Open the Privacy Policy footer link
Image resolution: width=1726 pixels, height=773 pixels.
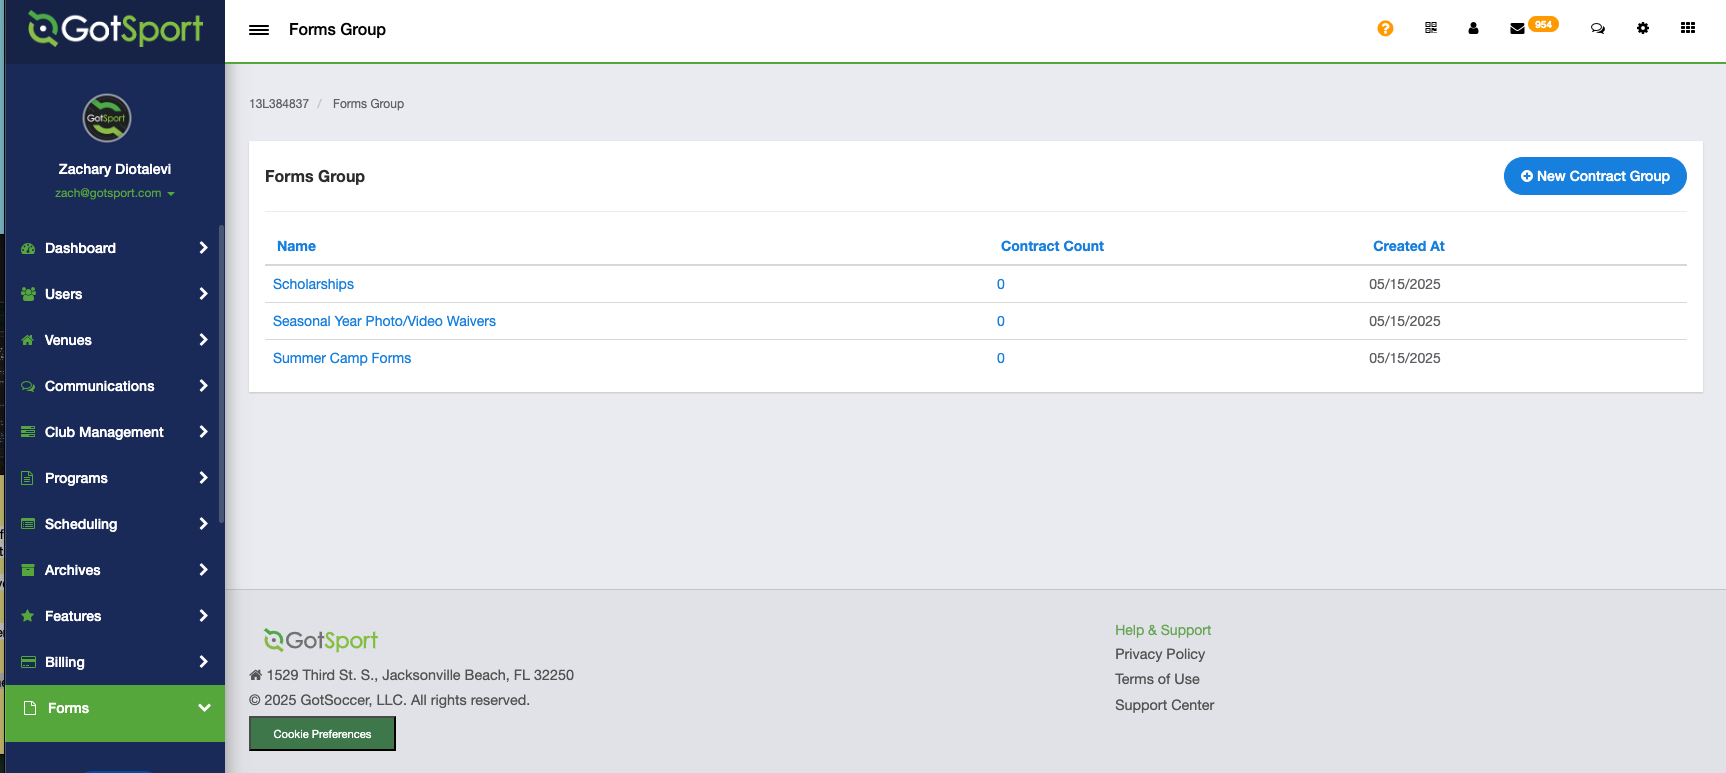coord(1160,654)
